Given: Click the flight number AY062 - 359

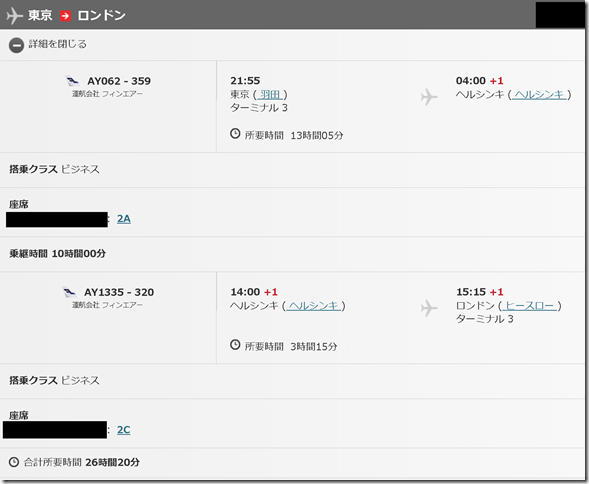Looking at the screenshot, I should click(119, 81).
